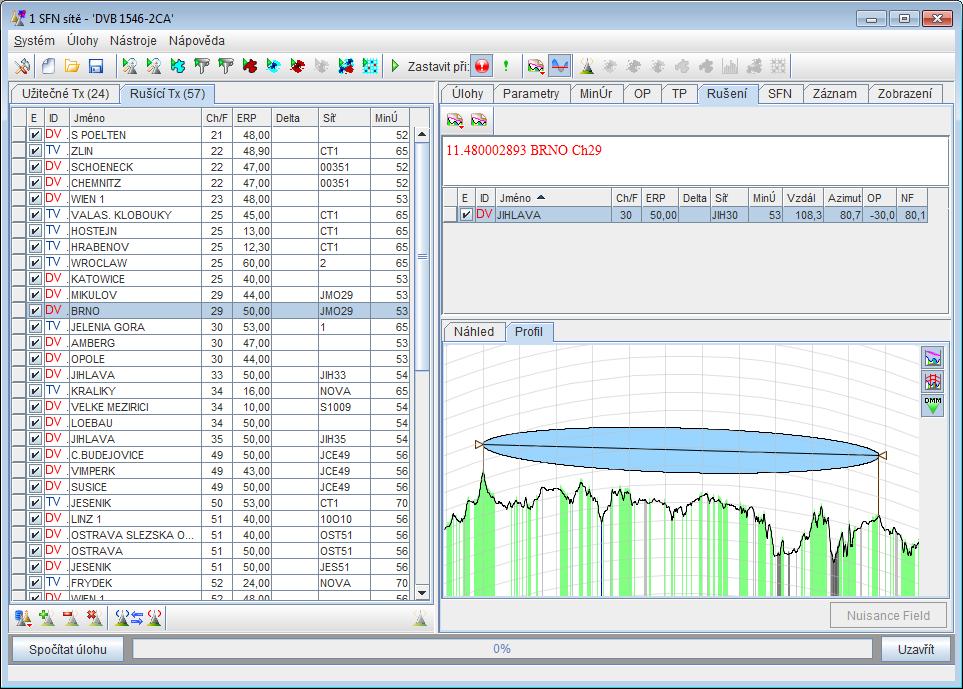963x689 pixels.
Task: Toggle checkbox of JIHLAVA in right table
Action: coord(466,215)
